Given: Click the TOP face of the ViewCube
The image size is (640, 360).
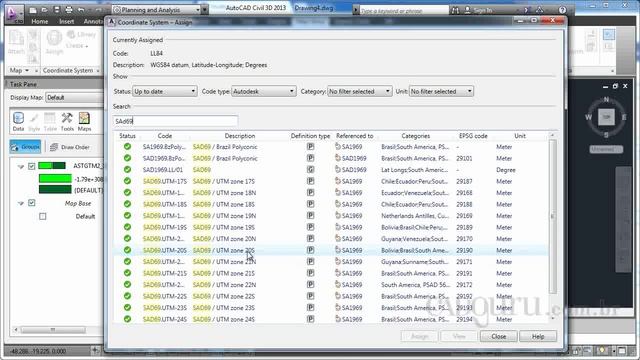Looking at the screenshot, I should [x=606, y=117].
